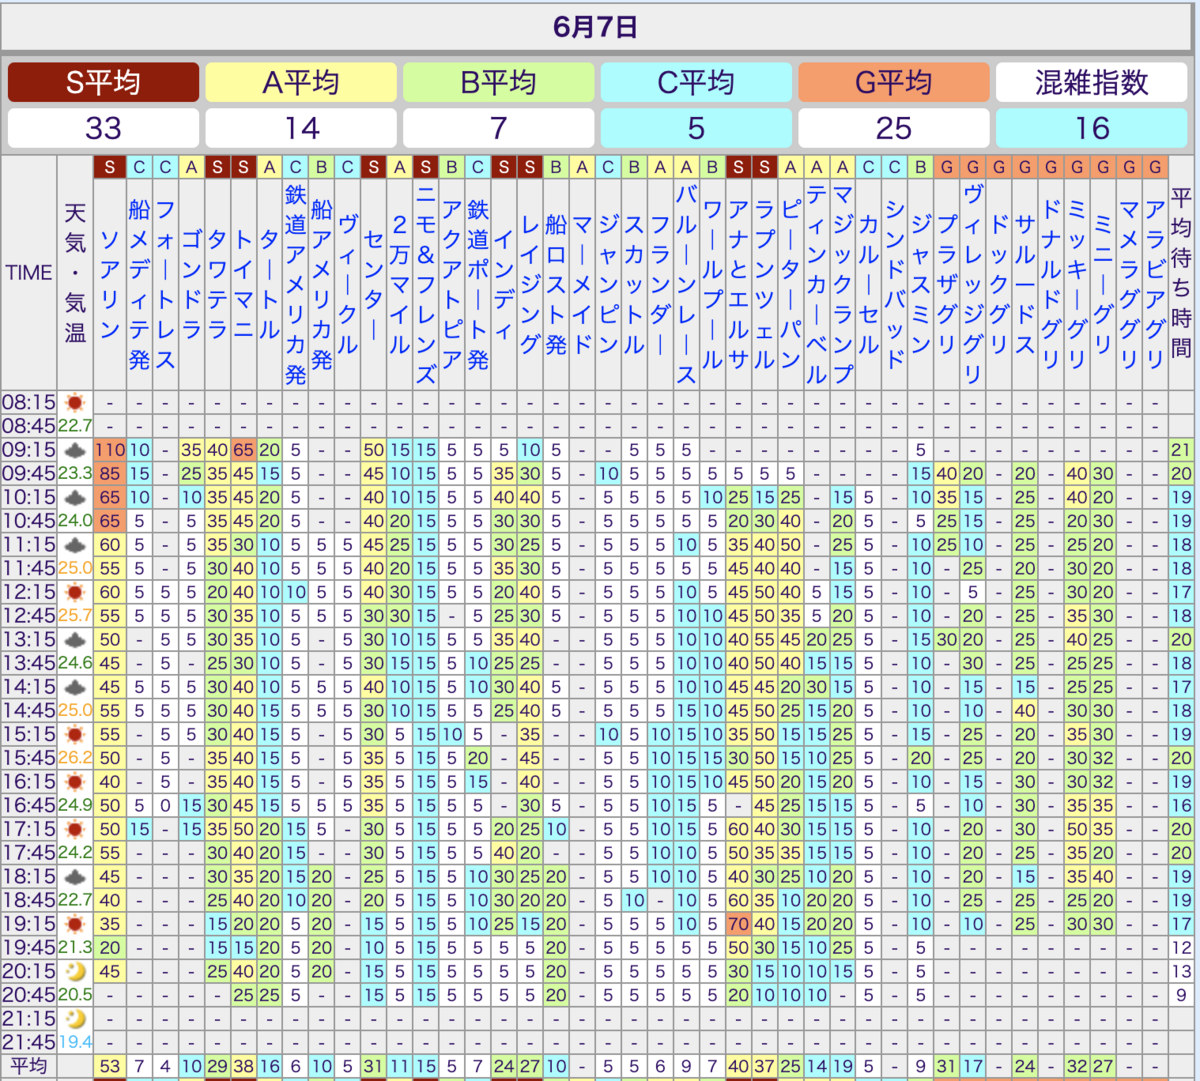Select the cloud icon in the 18:15 row
The height and width of the screenshot is (1081, 1200).
(75, 878)
